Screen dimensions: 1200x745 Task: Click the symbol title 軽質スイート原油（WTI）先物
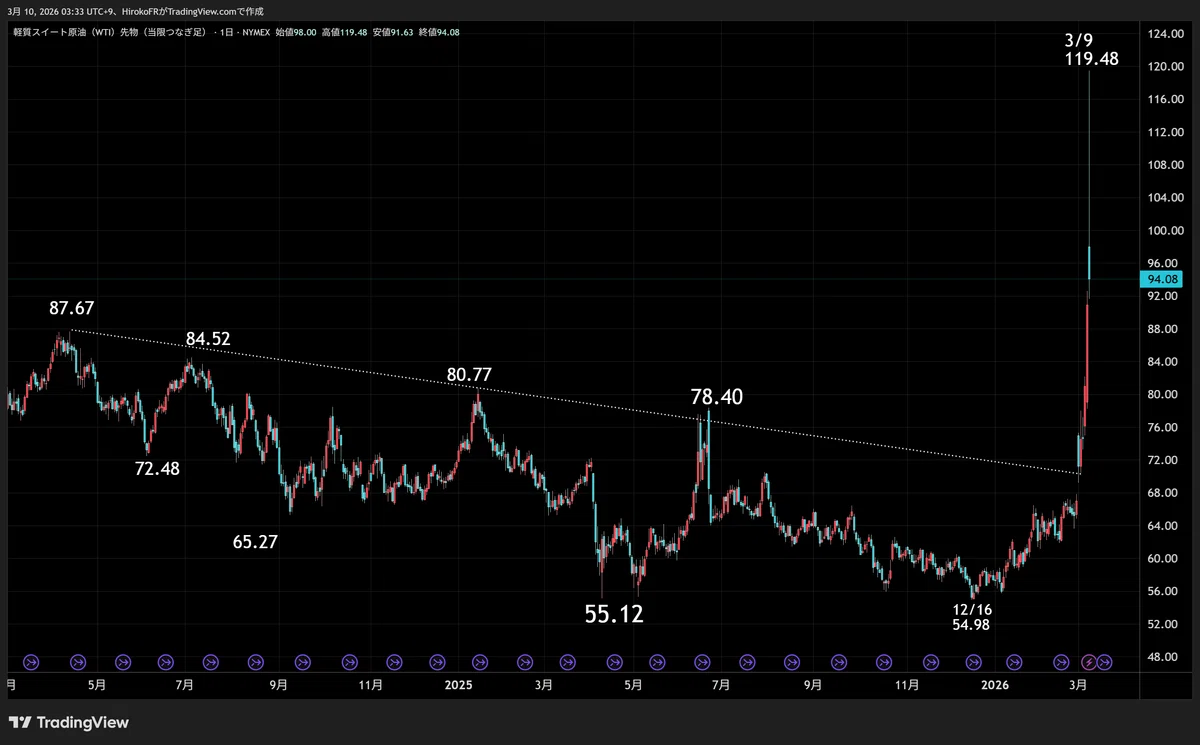pyautogui.click(x=111, y=32)
